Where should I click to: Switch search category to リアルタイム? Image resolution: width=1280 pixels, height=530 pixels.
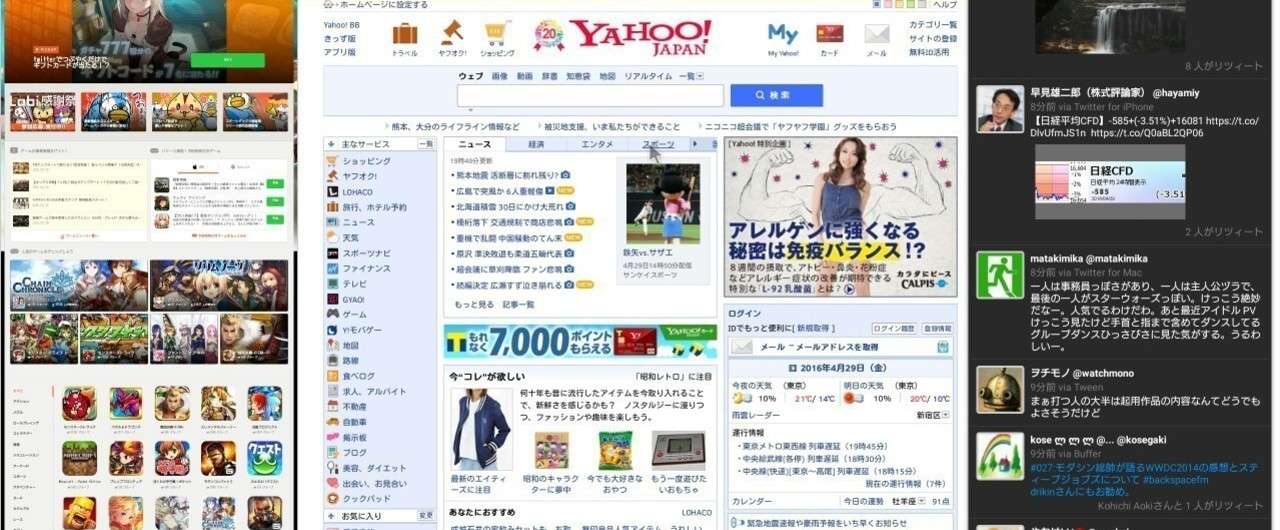coord(648,76)
